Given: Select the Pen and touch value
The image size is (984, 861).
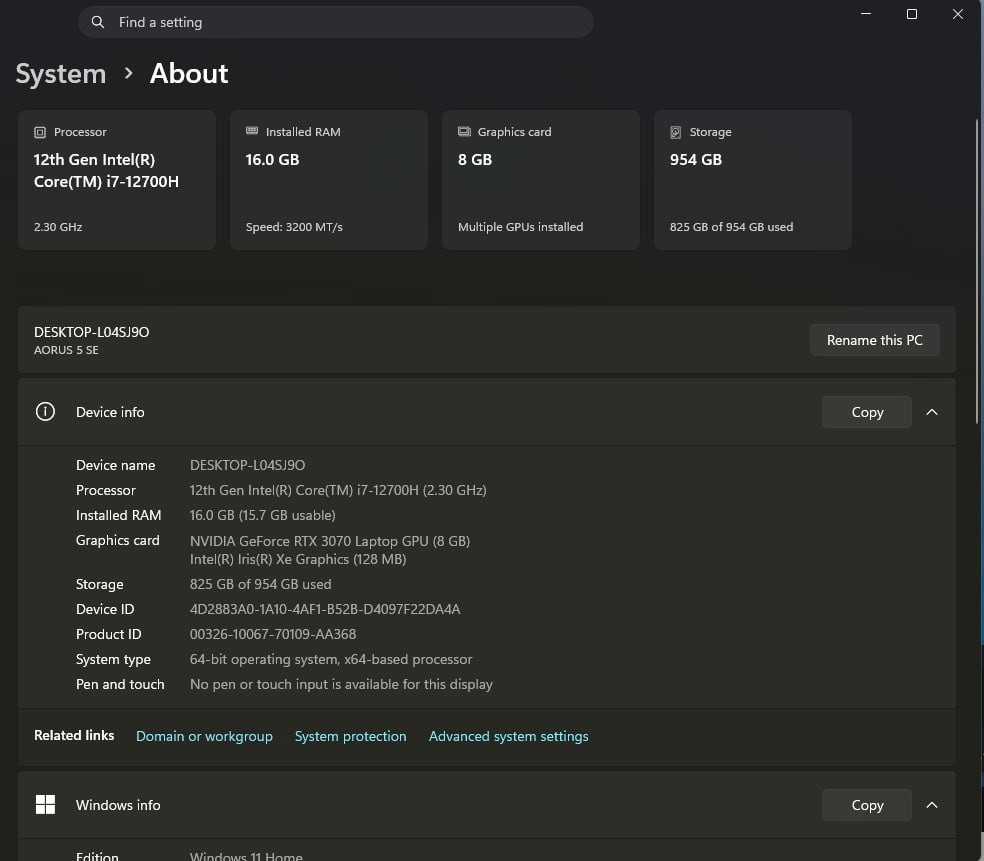Looking at the screenshot, I should click(x=341, y=685).
